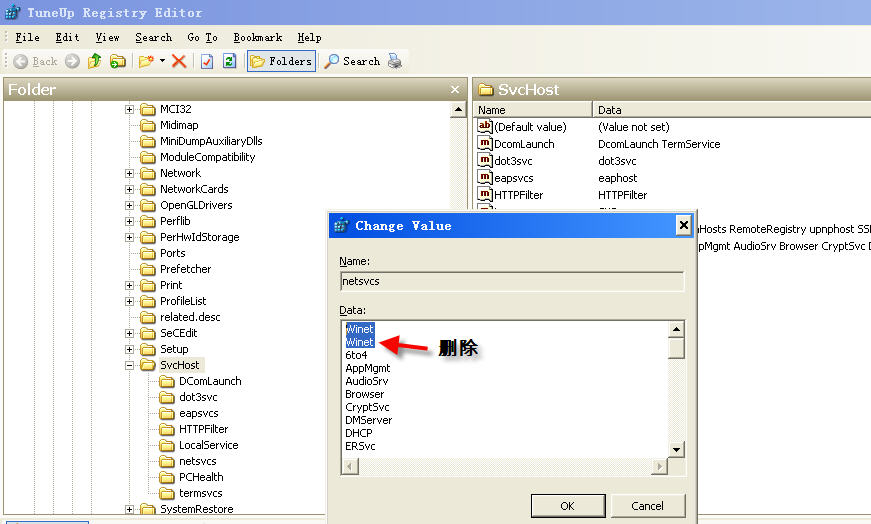Click the red X Delete icon
The width and height of the screenshot is (871, 524).
(x=179, y=61)
